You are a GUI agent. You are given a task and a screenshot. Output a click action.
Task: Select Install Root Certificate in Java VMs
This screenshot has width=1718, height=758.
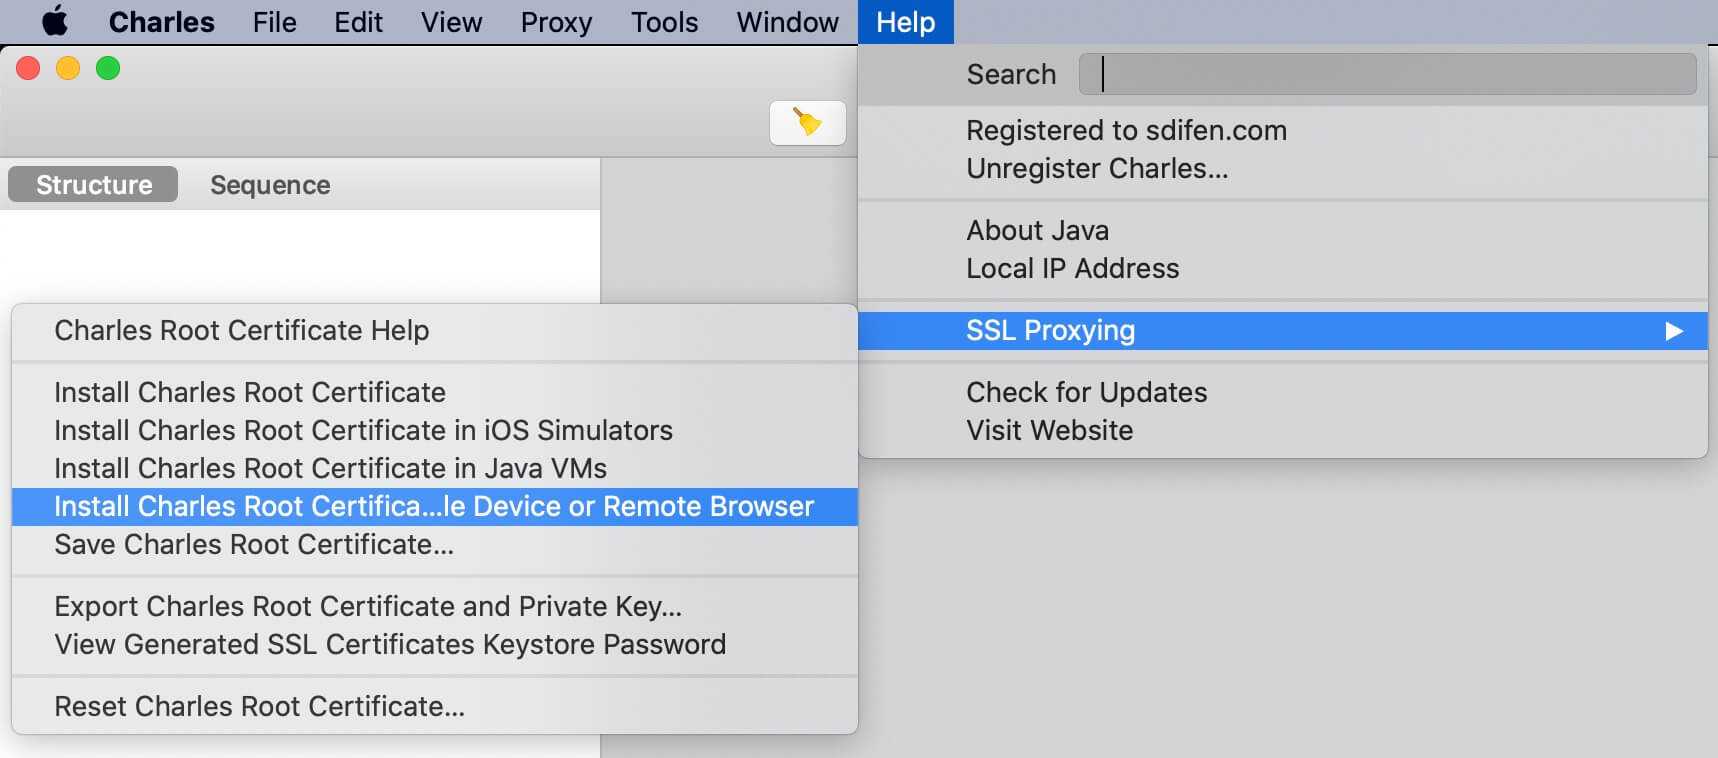click(x=330, y=468)
